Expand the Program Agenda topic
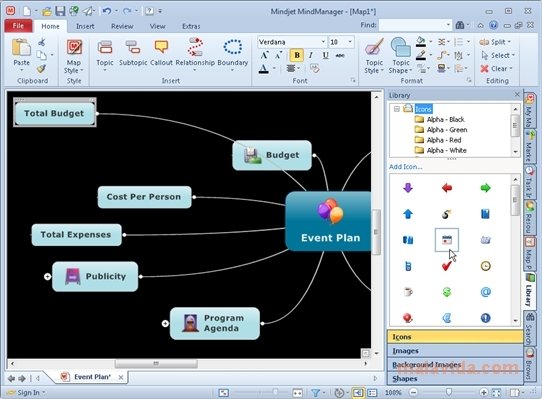 (165, 323)
